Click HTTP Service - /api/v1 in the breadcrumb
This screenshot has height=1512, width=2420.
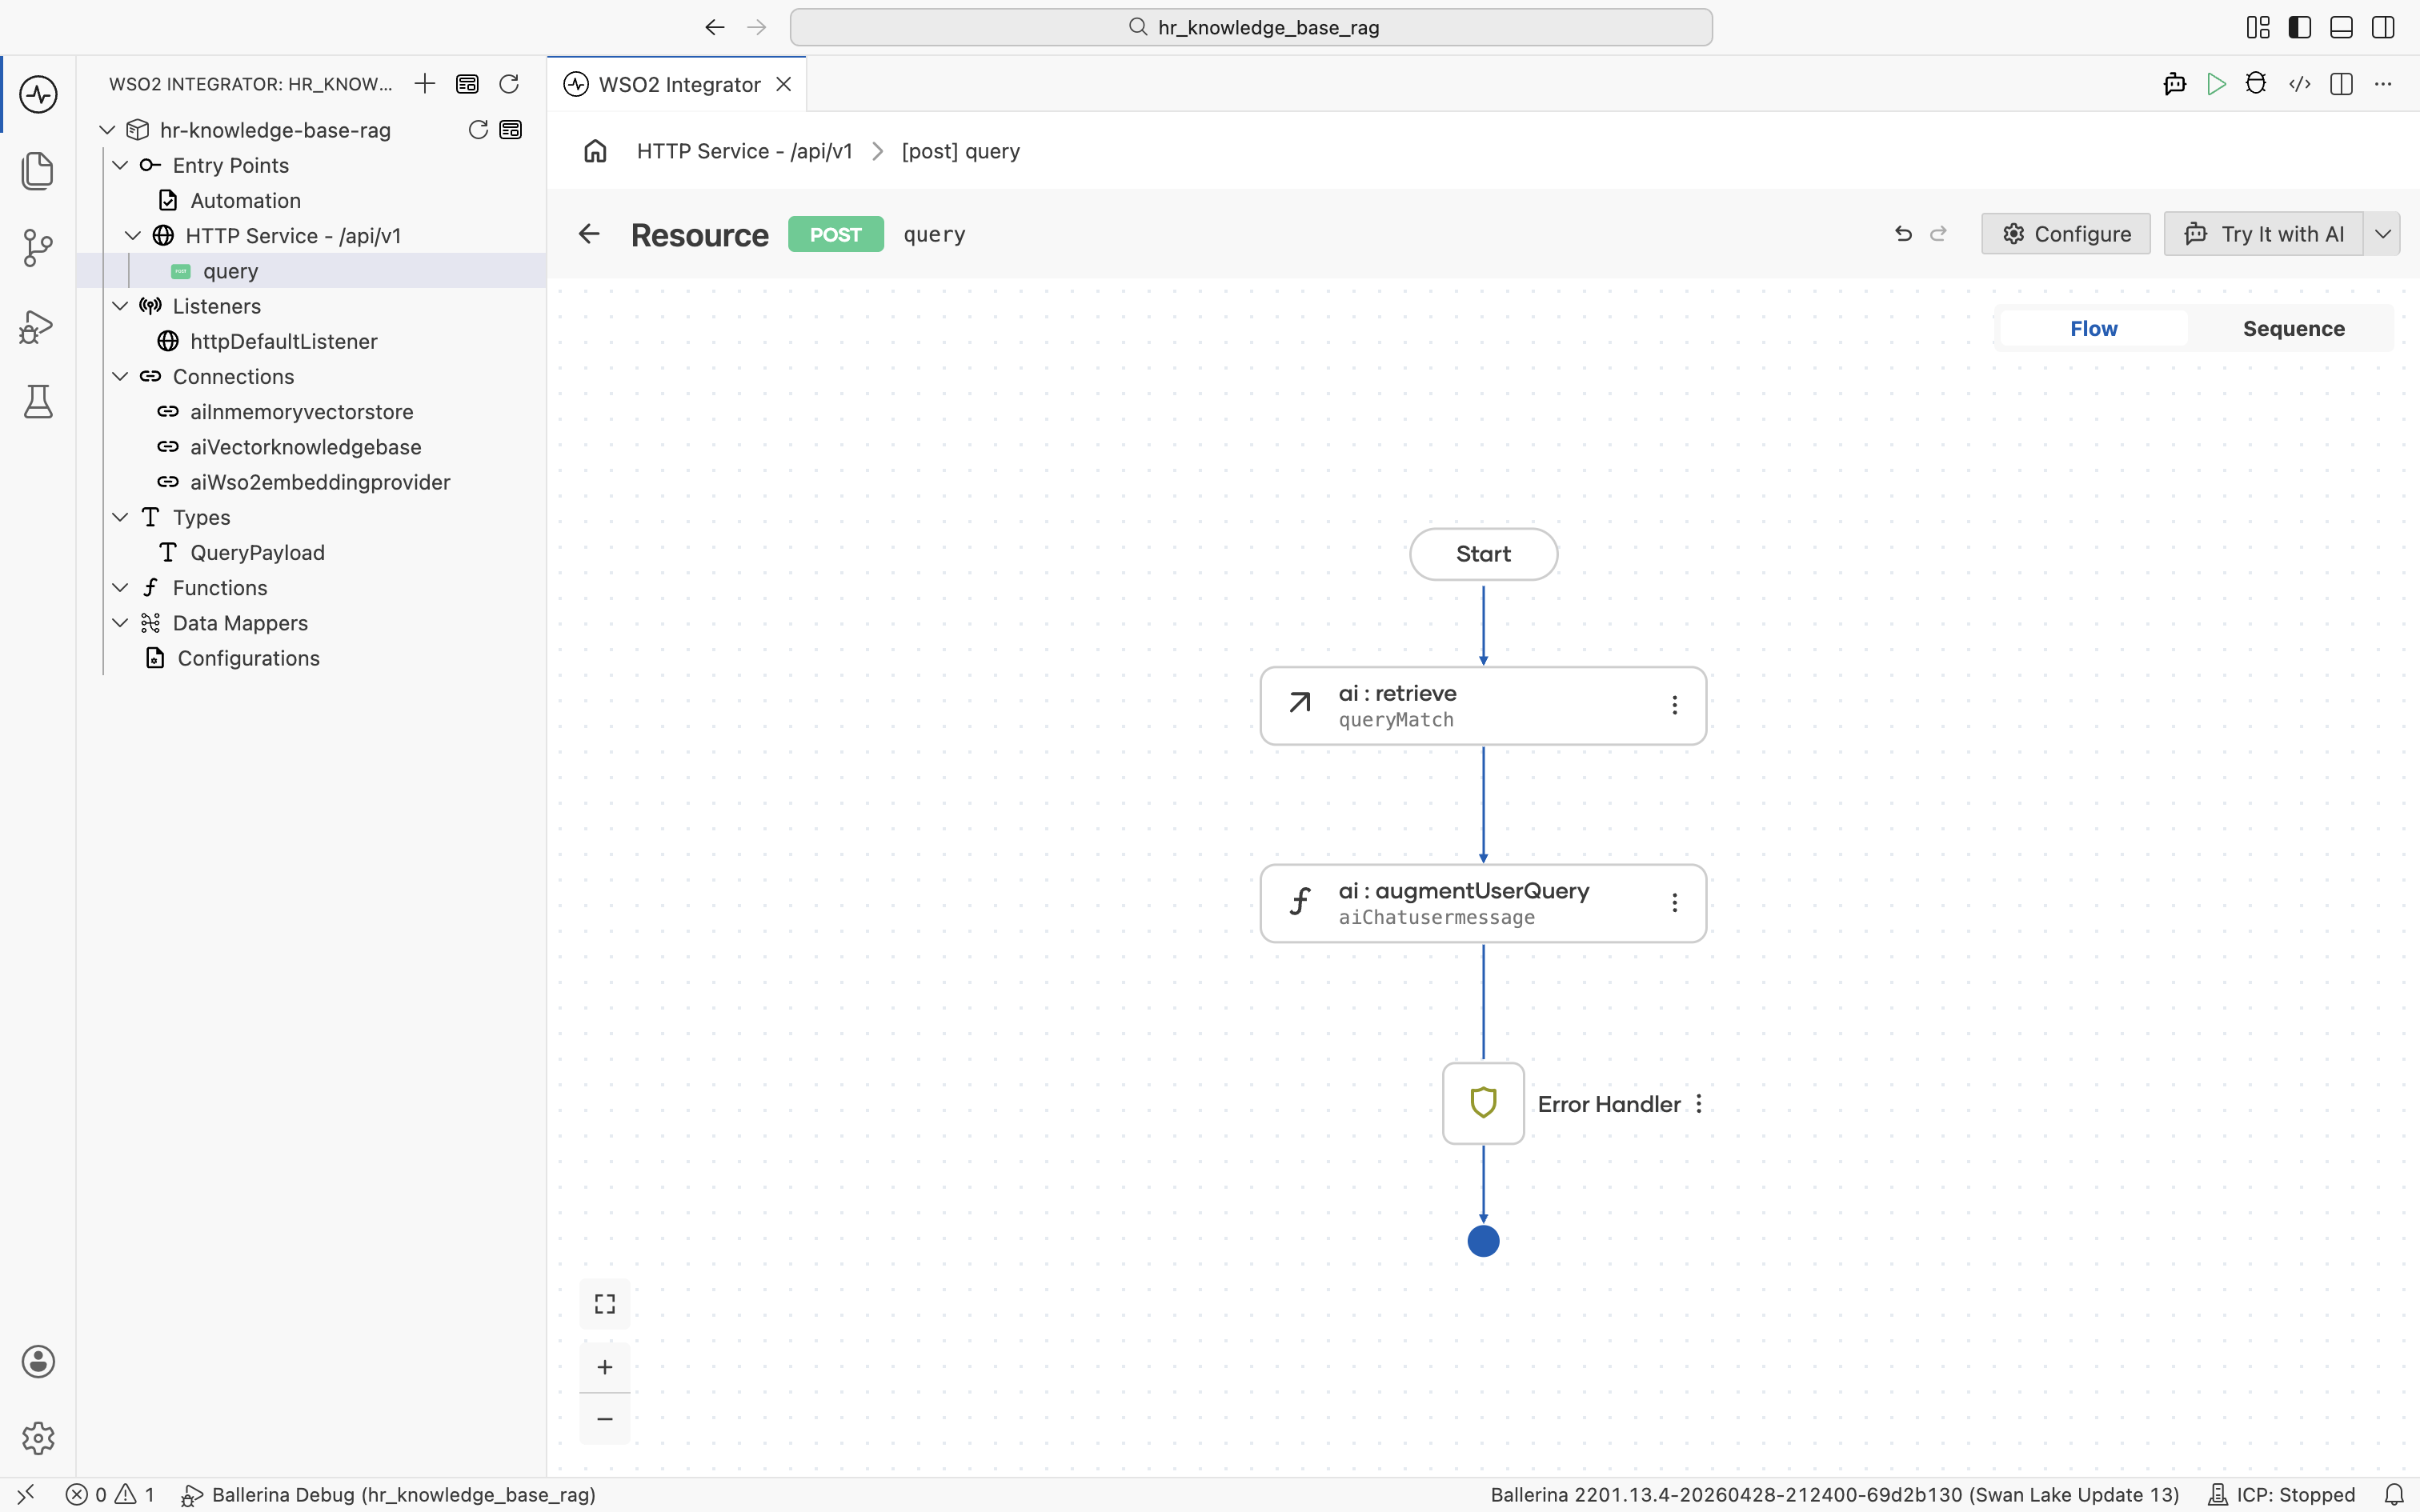click(744, 151)
